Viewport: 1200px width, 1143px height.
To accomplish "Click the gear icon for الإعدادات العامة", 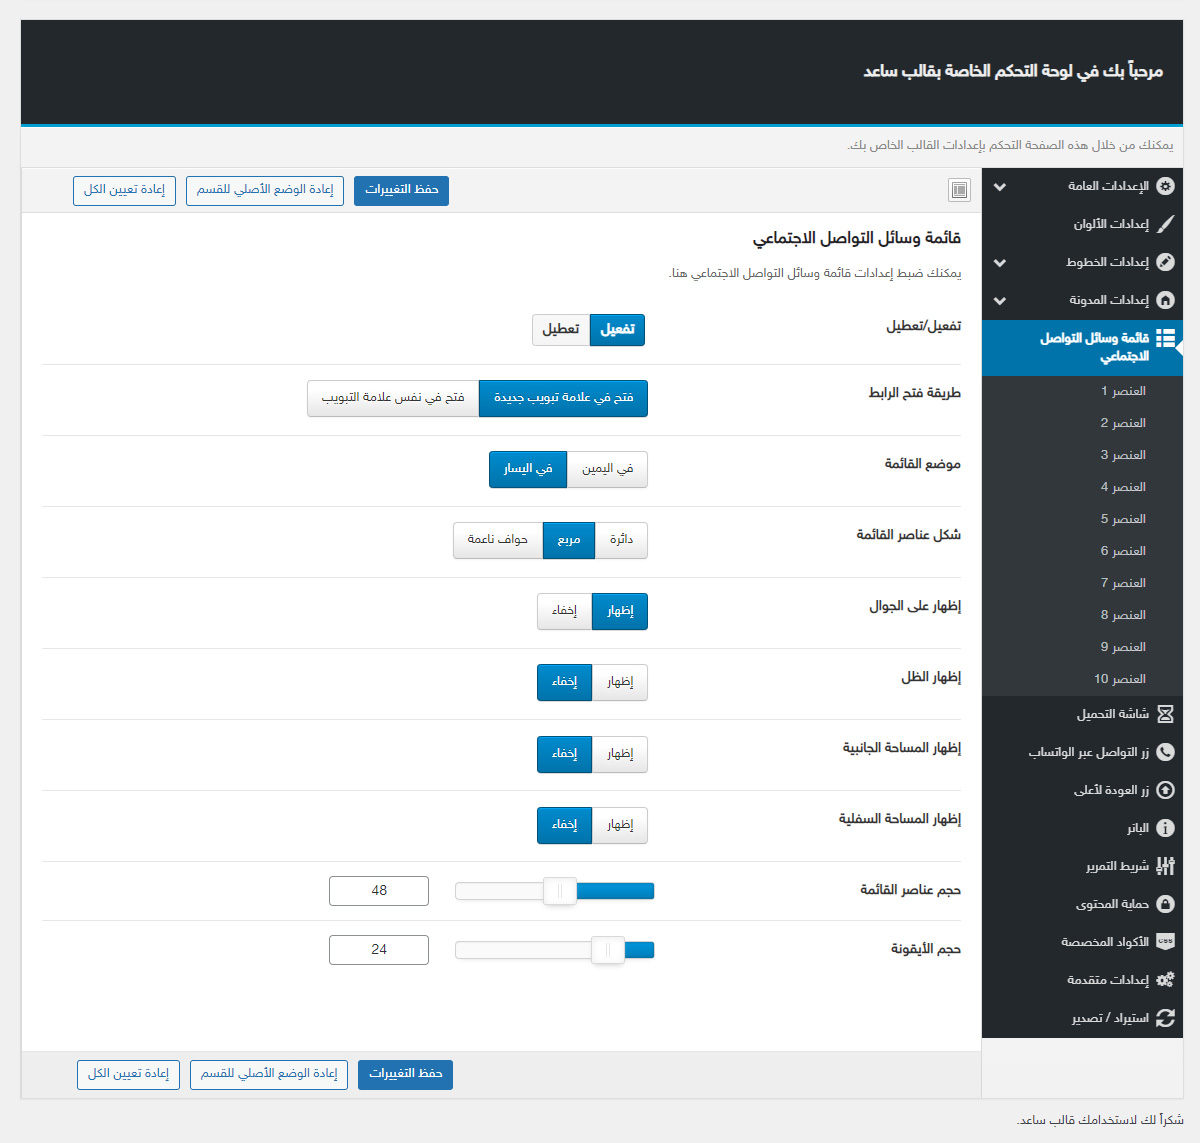I will [x=1165, y=186].
